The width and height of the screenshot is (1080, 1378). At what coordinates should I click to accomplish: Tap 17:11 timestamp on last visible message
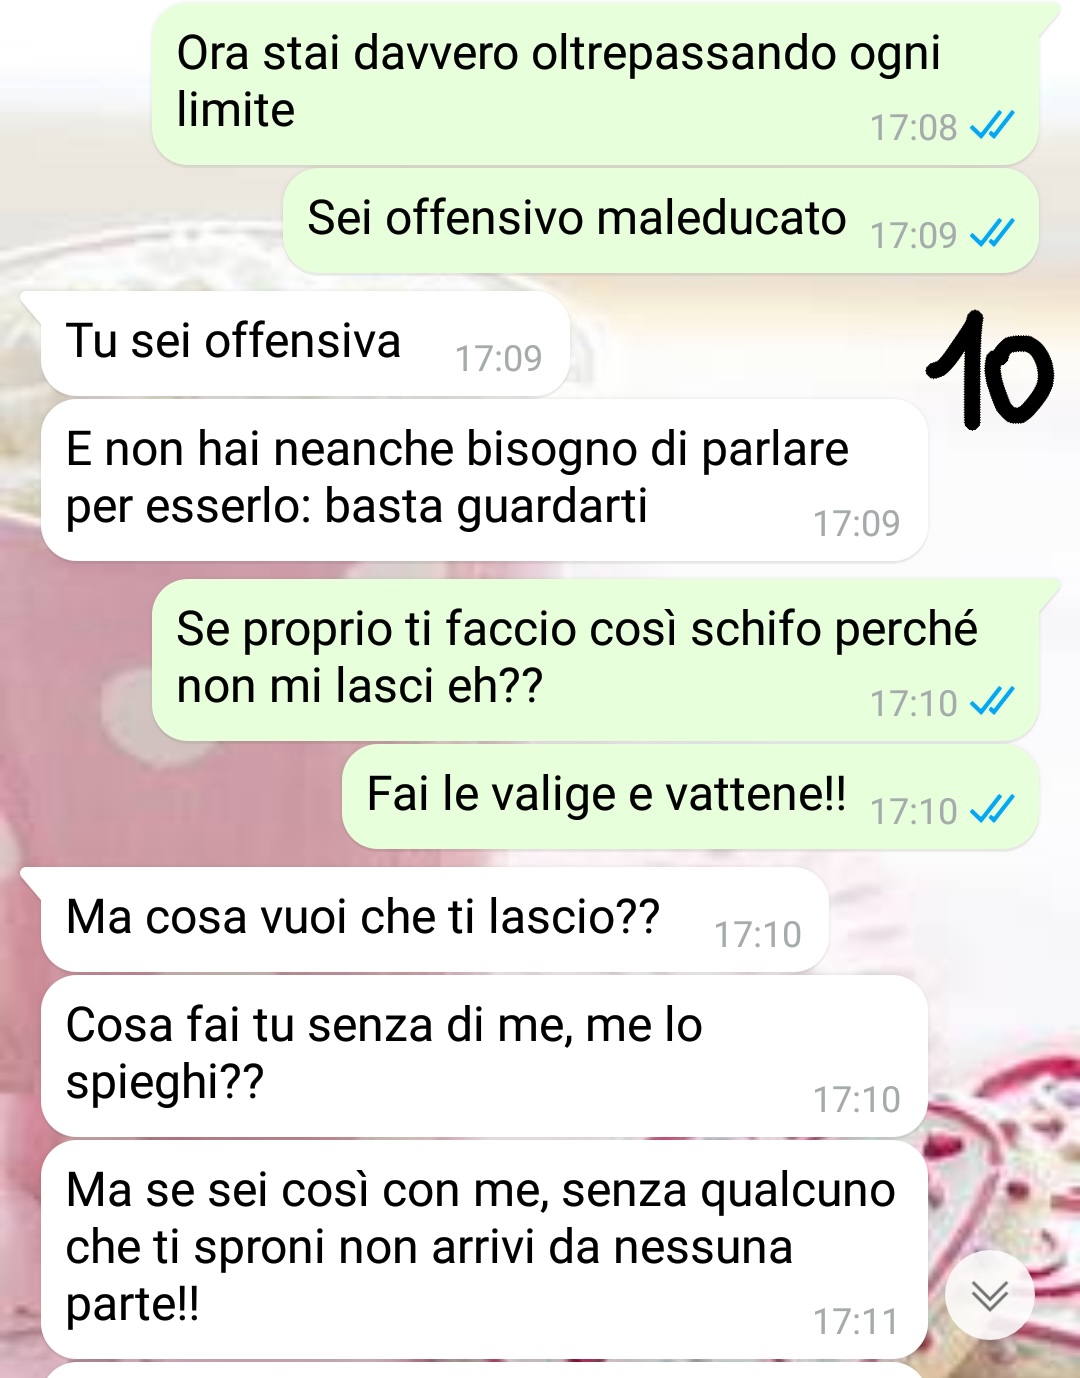[856, 1321]
